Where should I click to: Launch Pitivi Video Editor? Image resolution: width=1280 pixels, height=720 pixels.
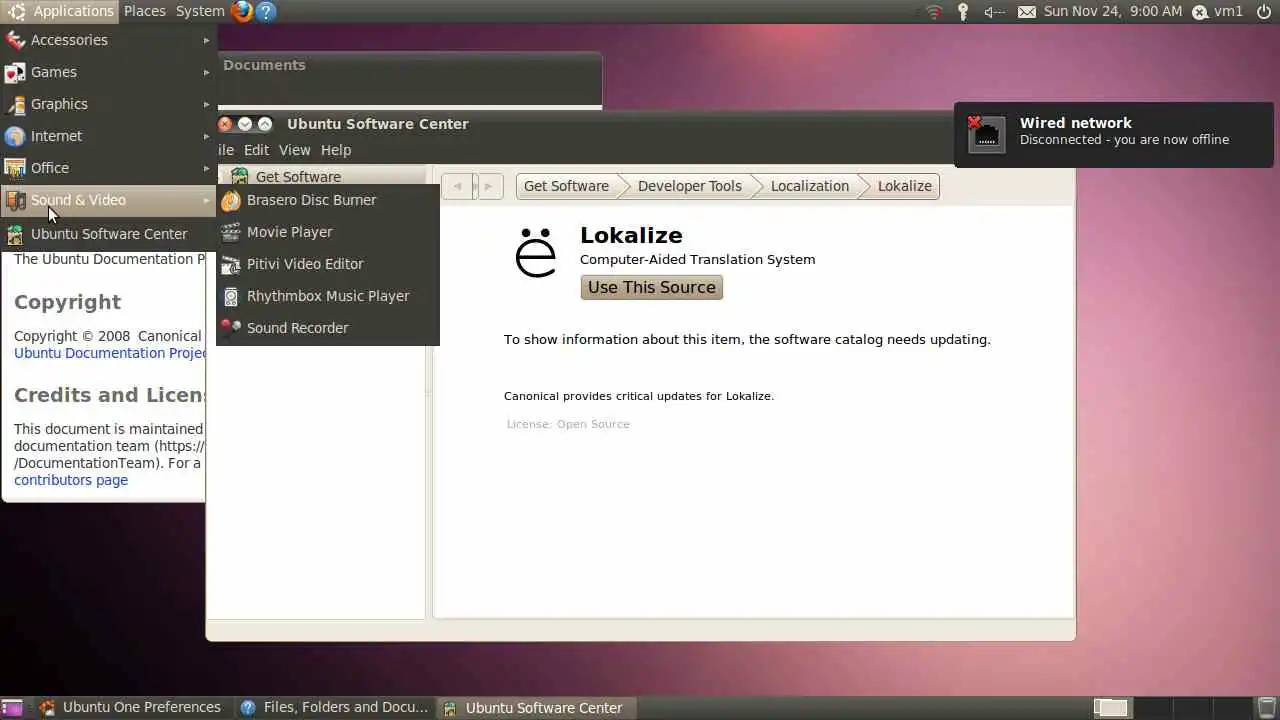click(328, 264)
